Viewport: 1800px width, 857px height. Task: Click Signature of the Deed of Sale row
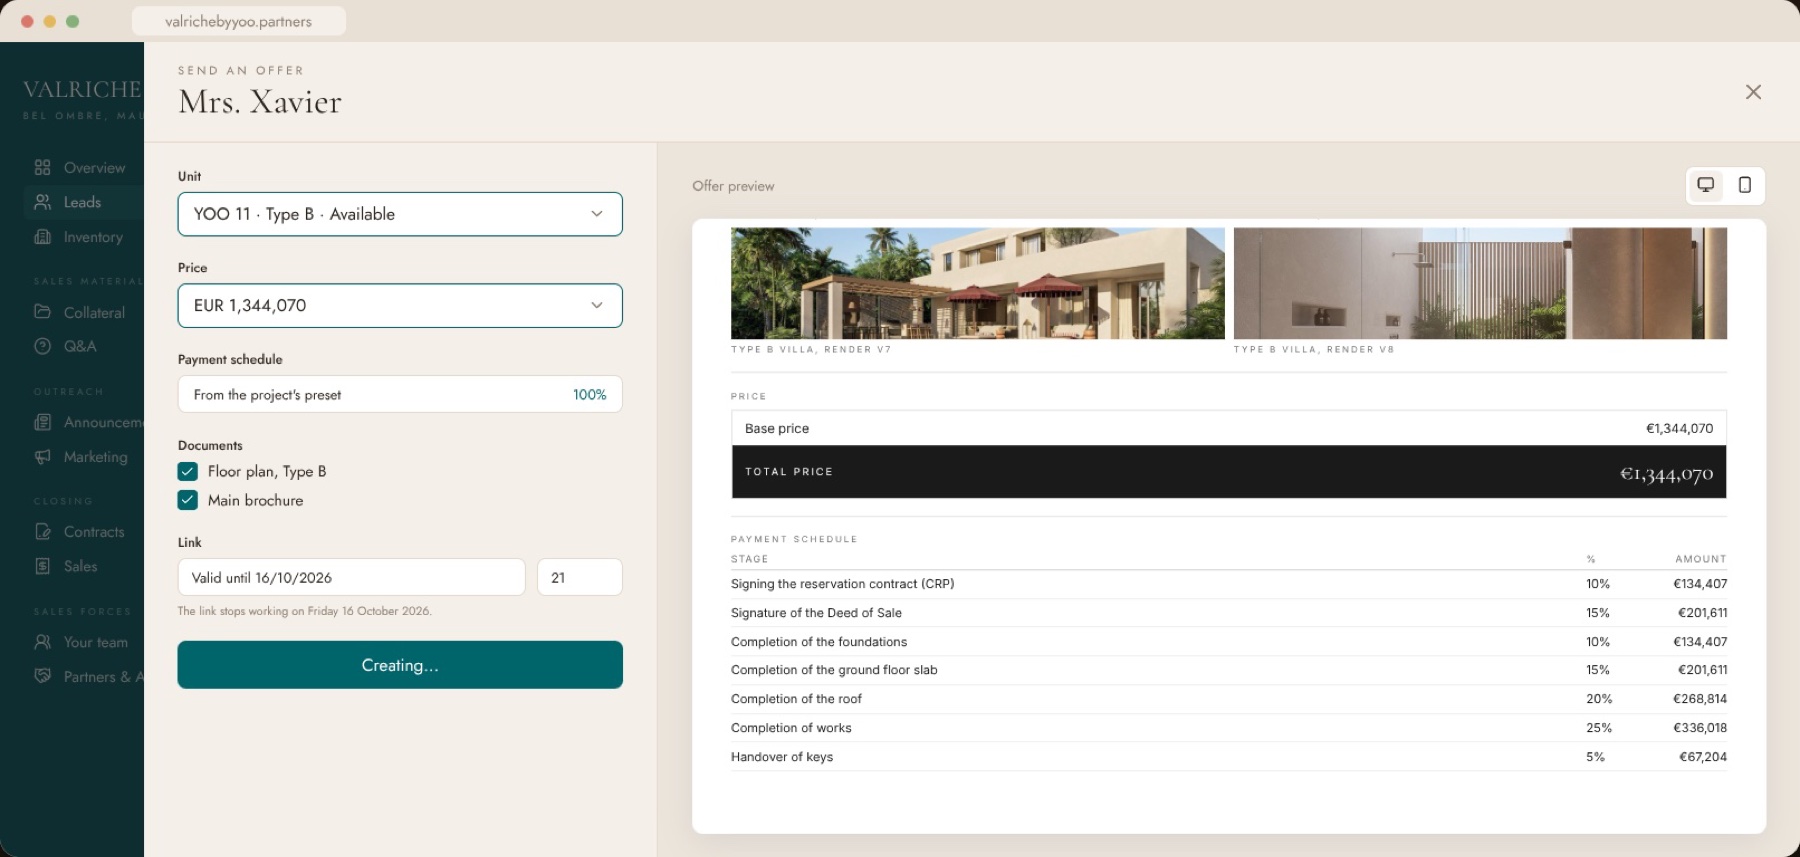(1229, 613)
